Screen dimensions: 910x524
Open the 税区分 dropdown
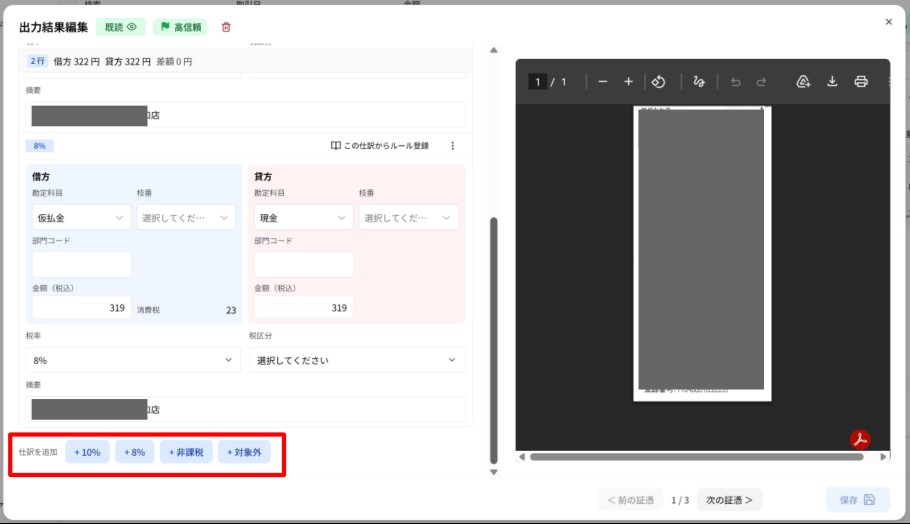[357, 360]
